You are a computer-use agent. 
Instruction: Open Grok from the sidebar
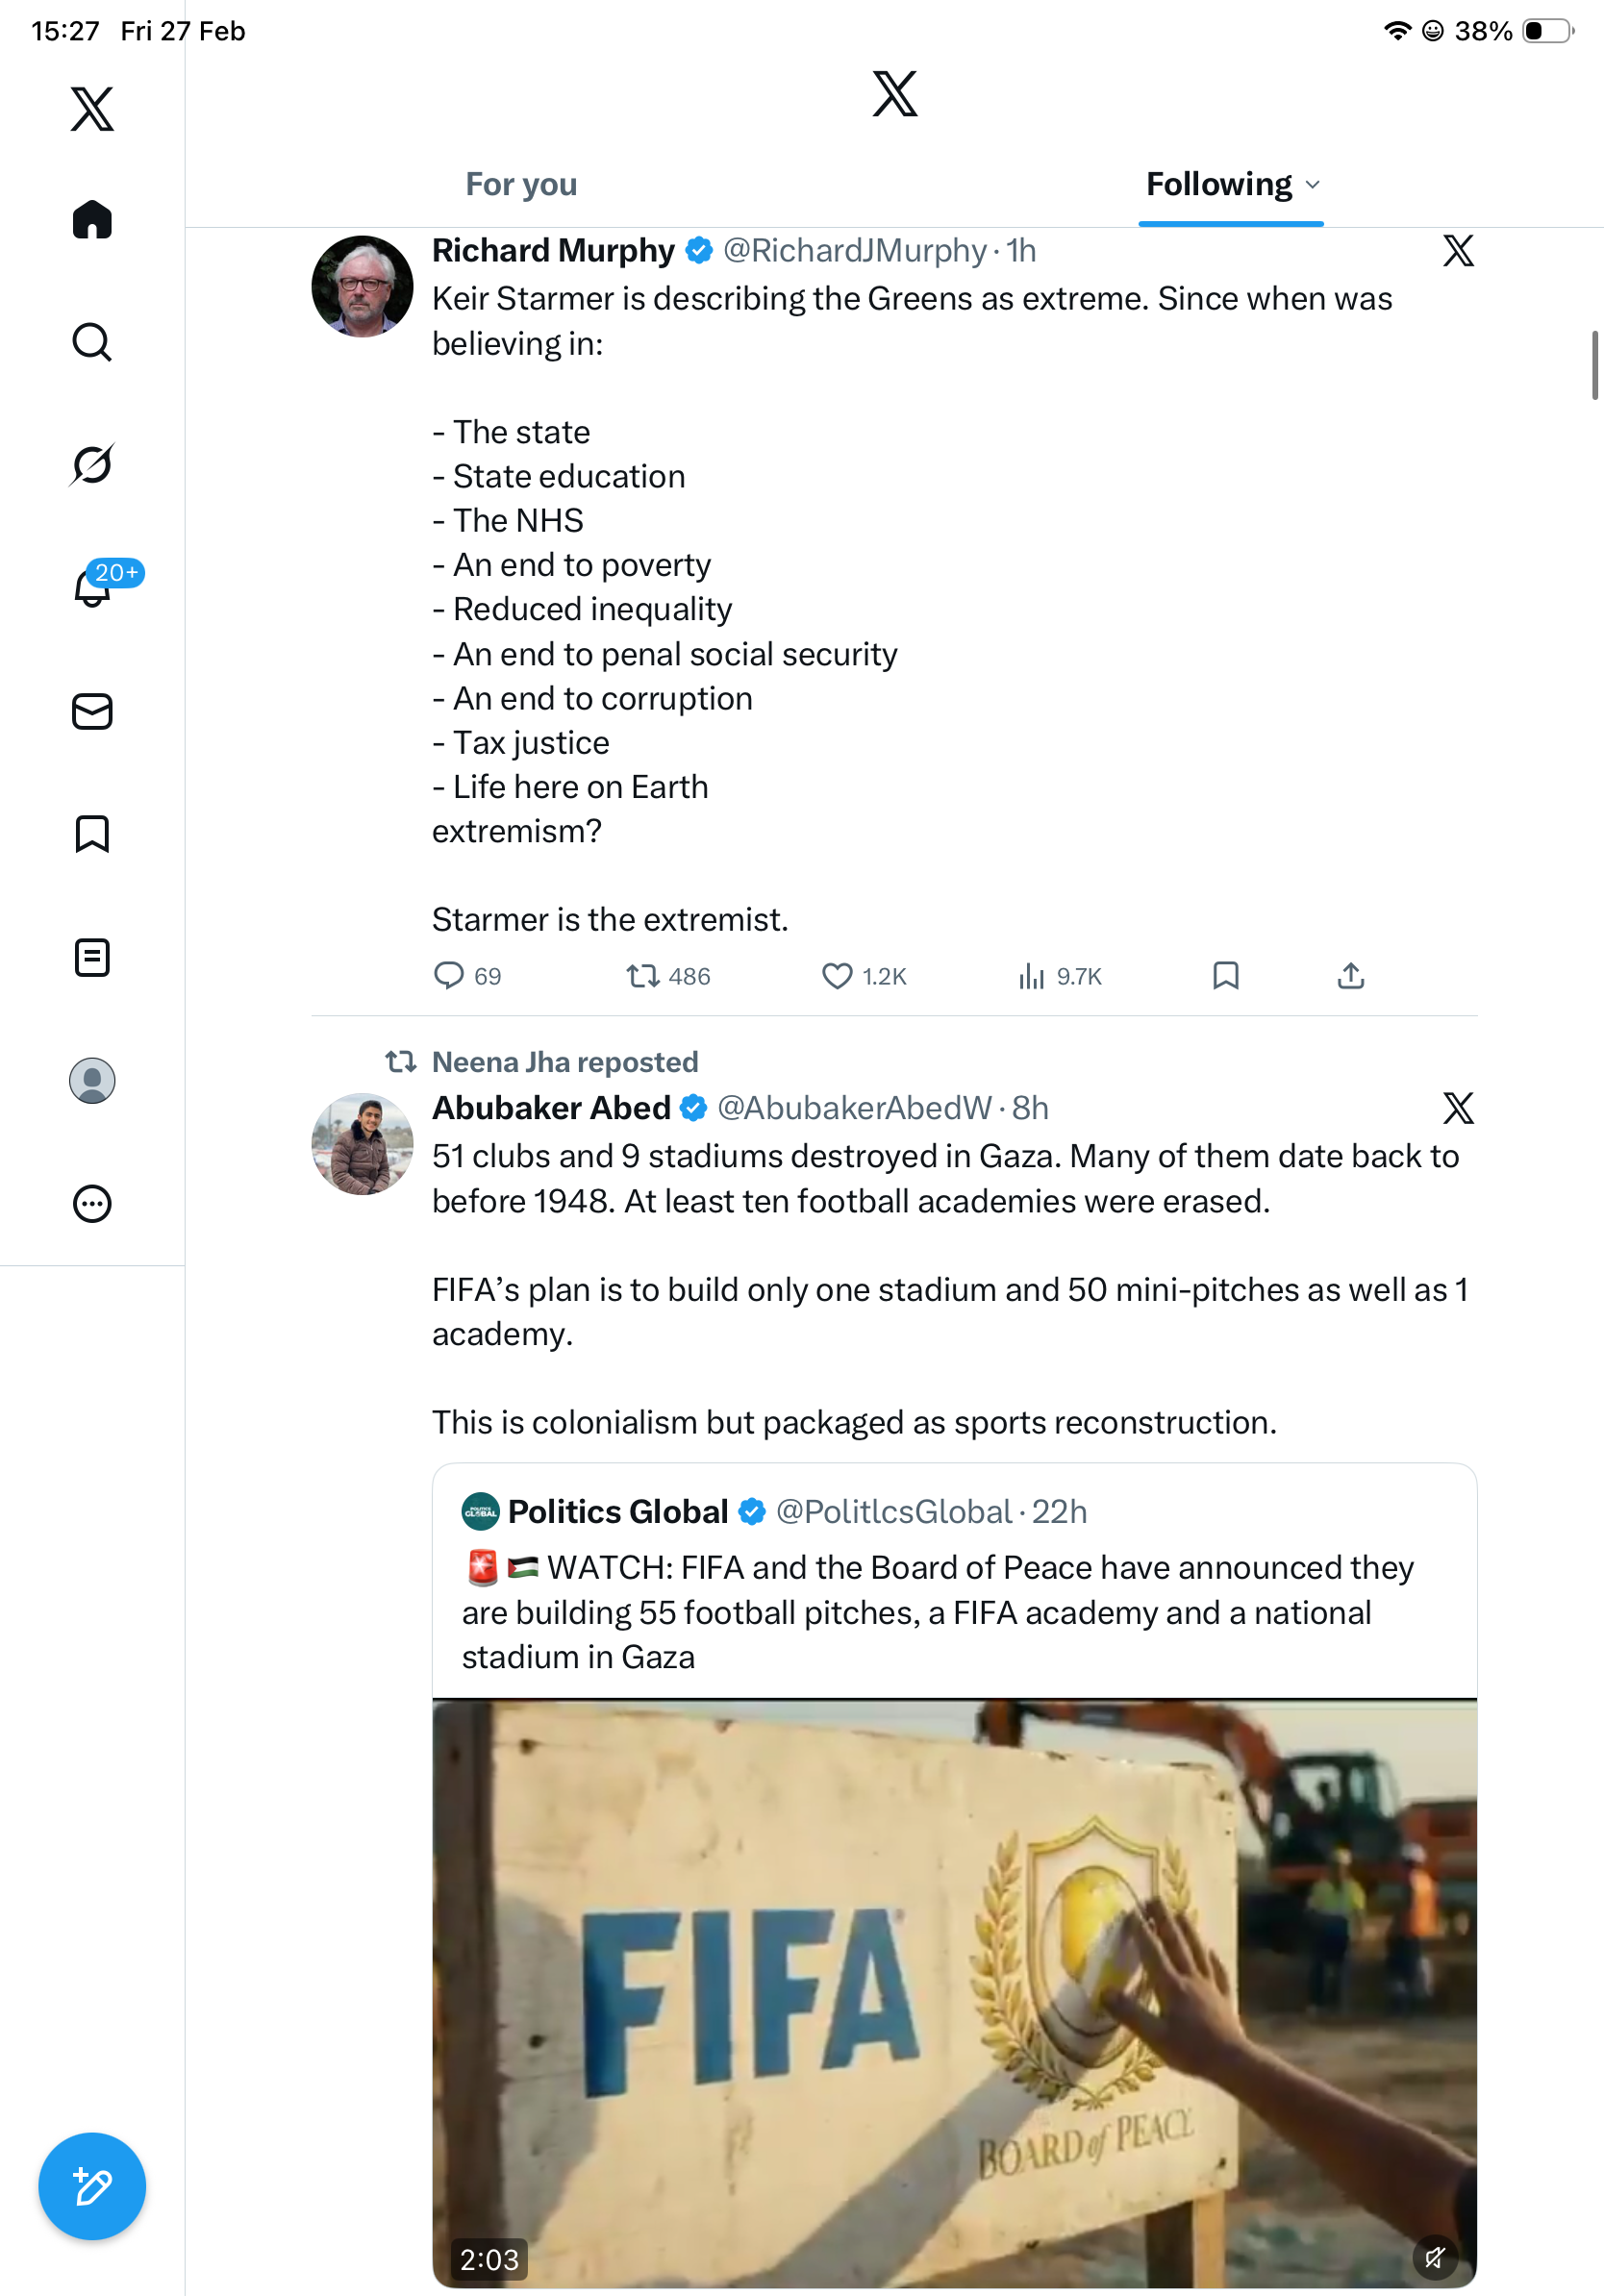coord(92,465)
